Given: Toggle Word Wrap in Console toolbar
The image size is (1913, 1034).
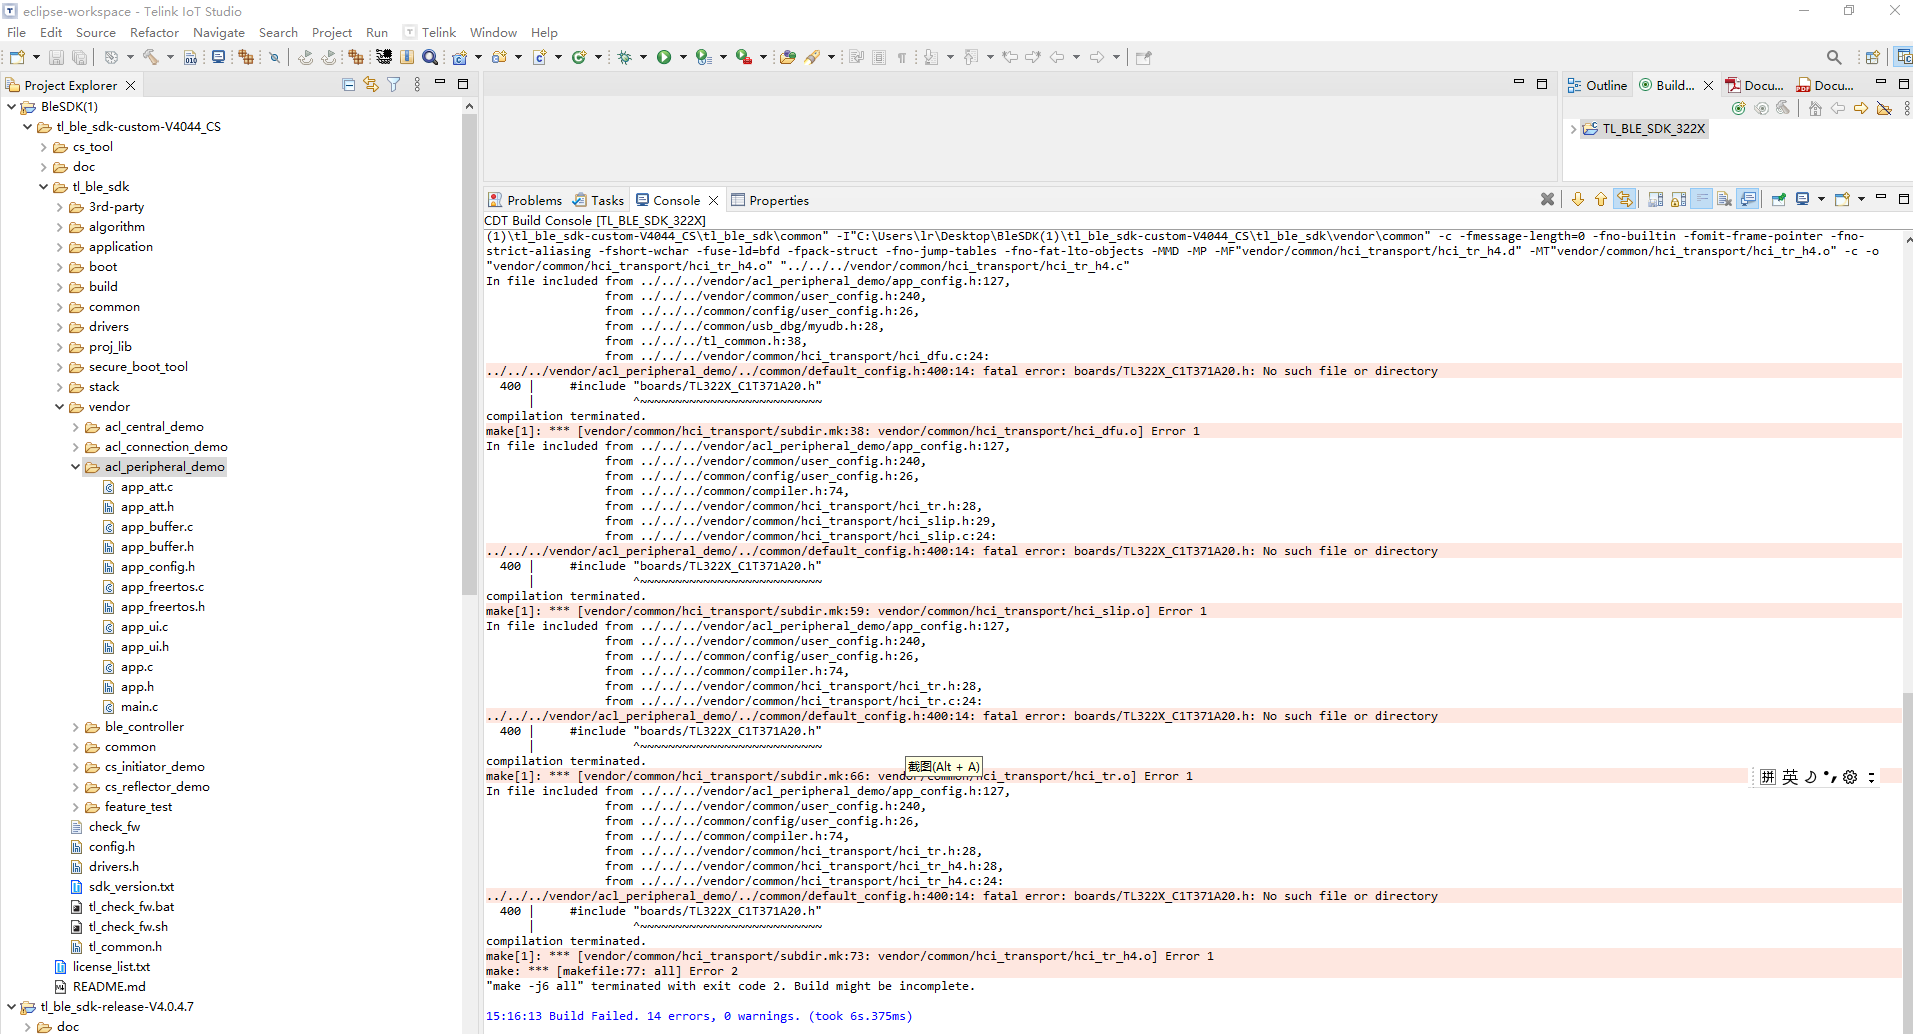Looking at the screenshot, I should coord(1702,199).
